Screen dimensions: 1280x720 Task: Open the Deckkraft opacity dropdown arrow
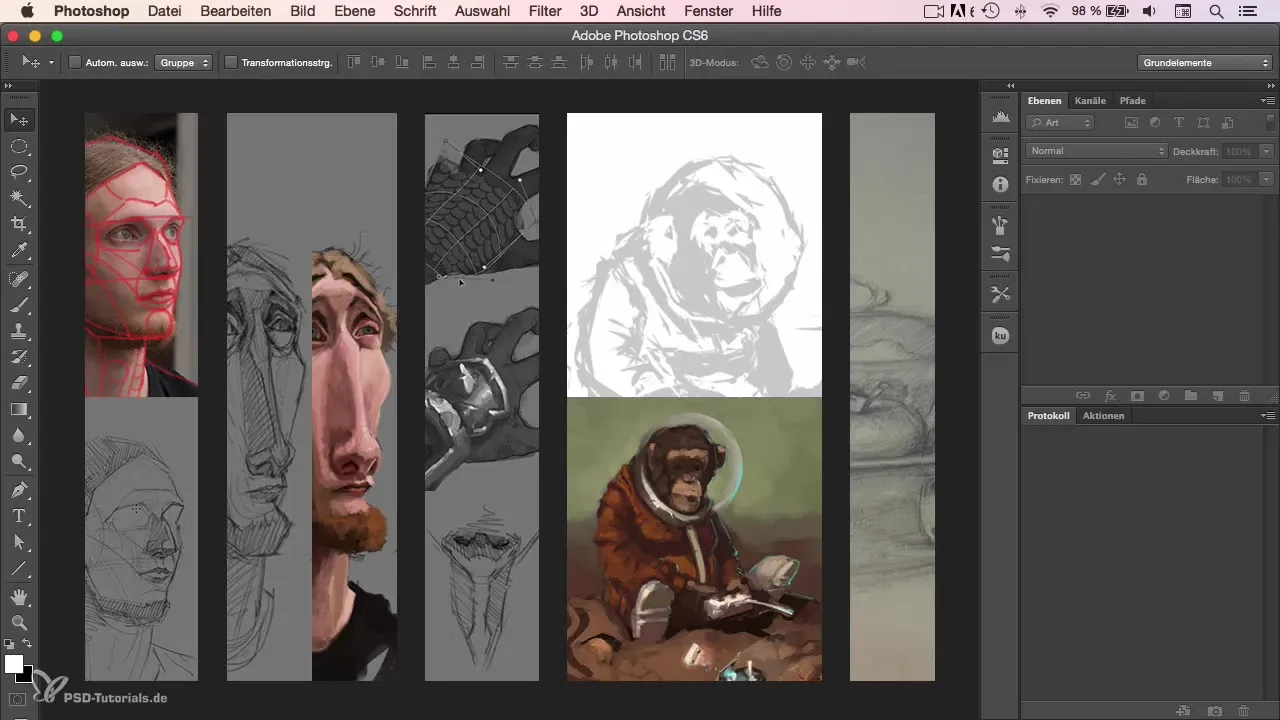coord(1266,151)
